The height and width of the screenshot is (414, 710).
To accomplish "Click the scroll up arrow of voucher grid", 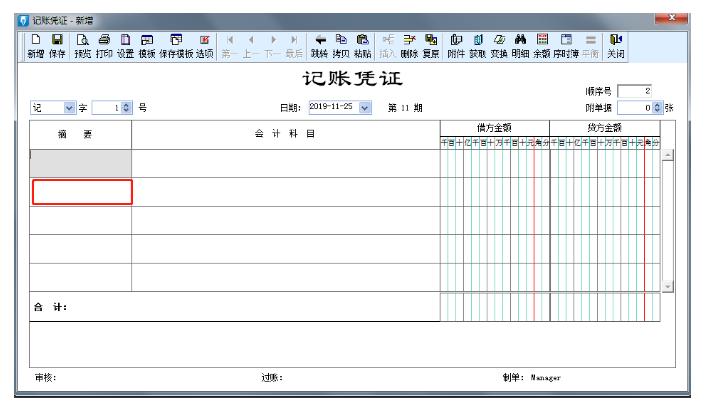I will pyautogui.click(x=667, y=155).
